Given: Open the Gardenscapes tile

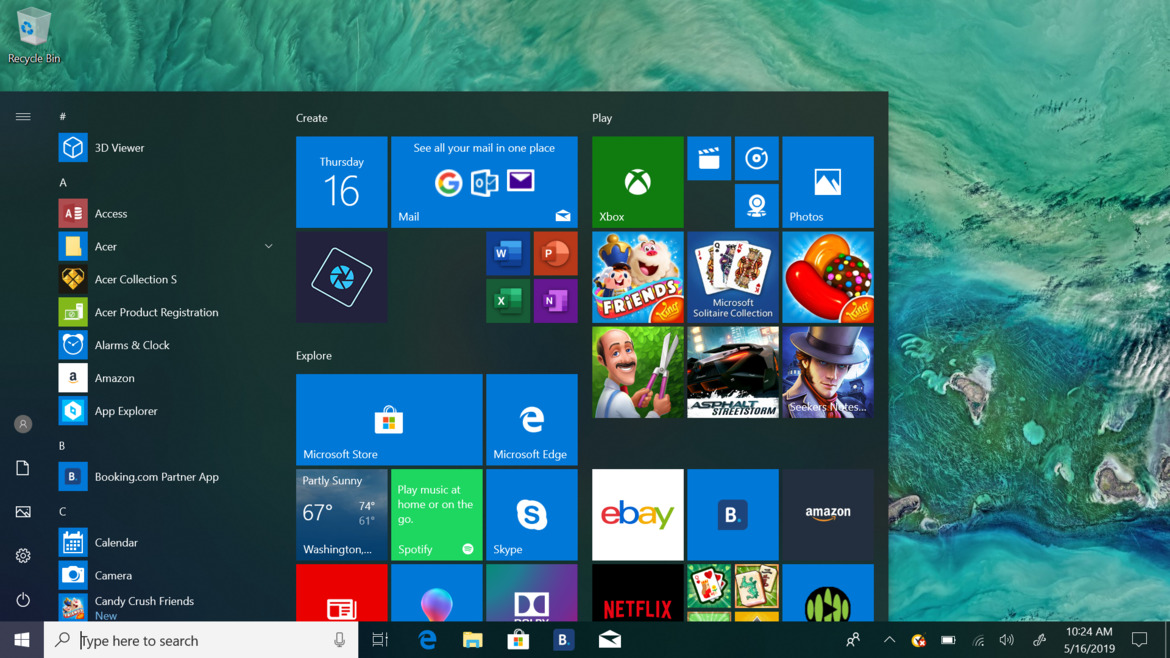Looking at the screenshot, I should coord(638,372).
